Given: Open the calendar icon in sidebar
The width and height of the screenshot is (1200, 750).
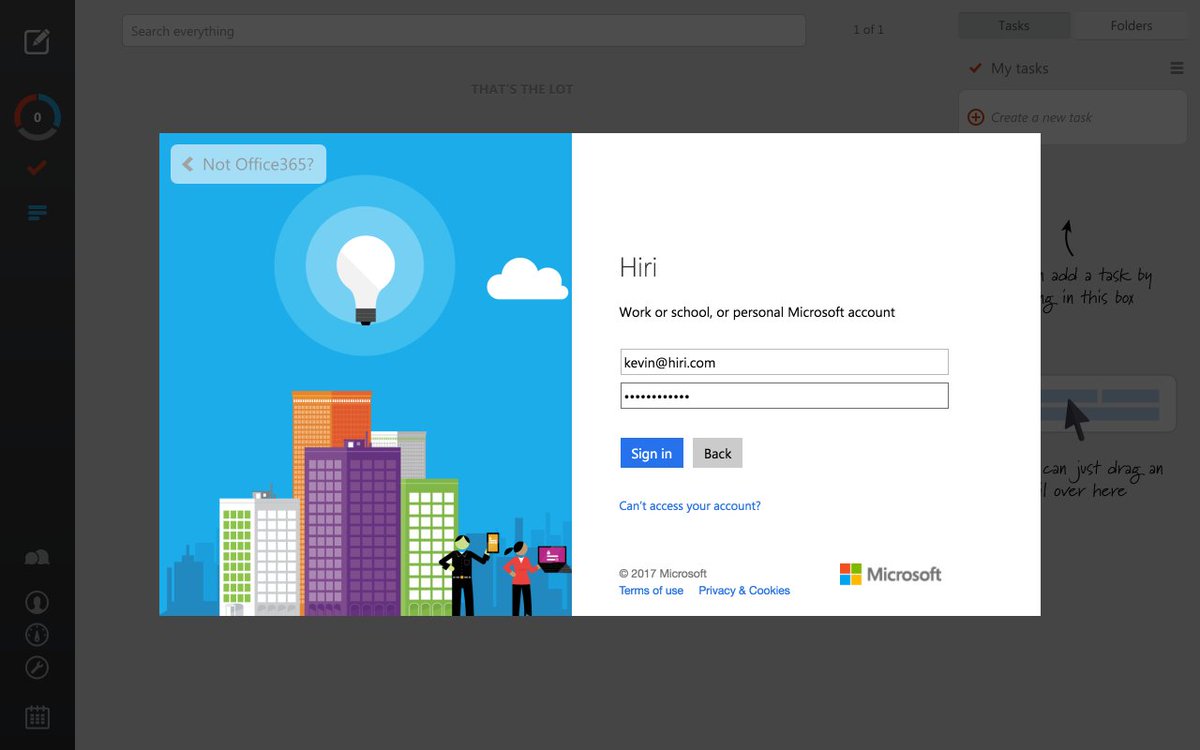Looking at the screenshot, I should [x=37, y=717].
